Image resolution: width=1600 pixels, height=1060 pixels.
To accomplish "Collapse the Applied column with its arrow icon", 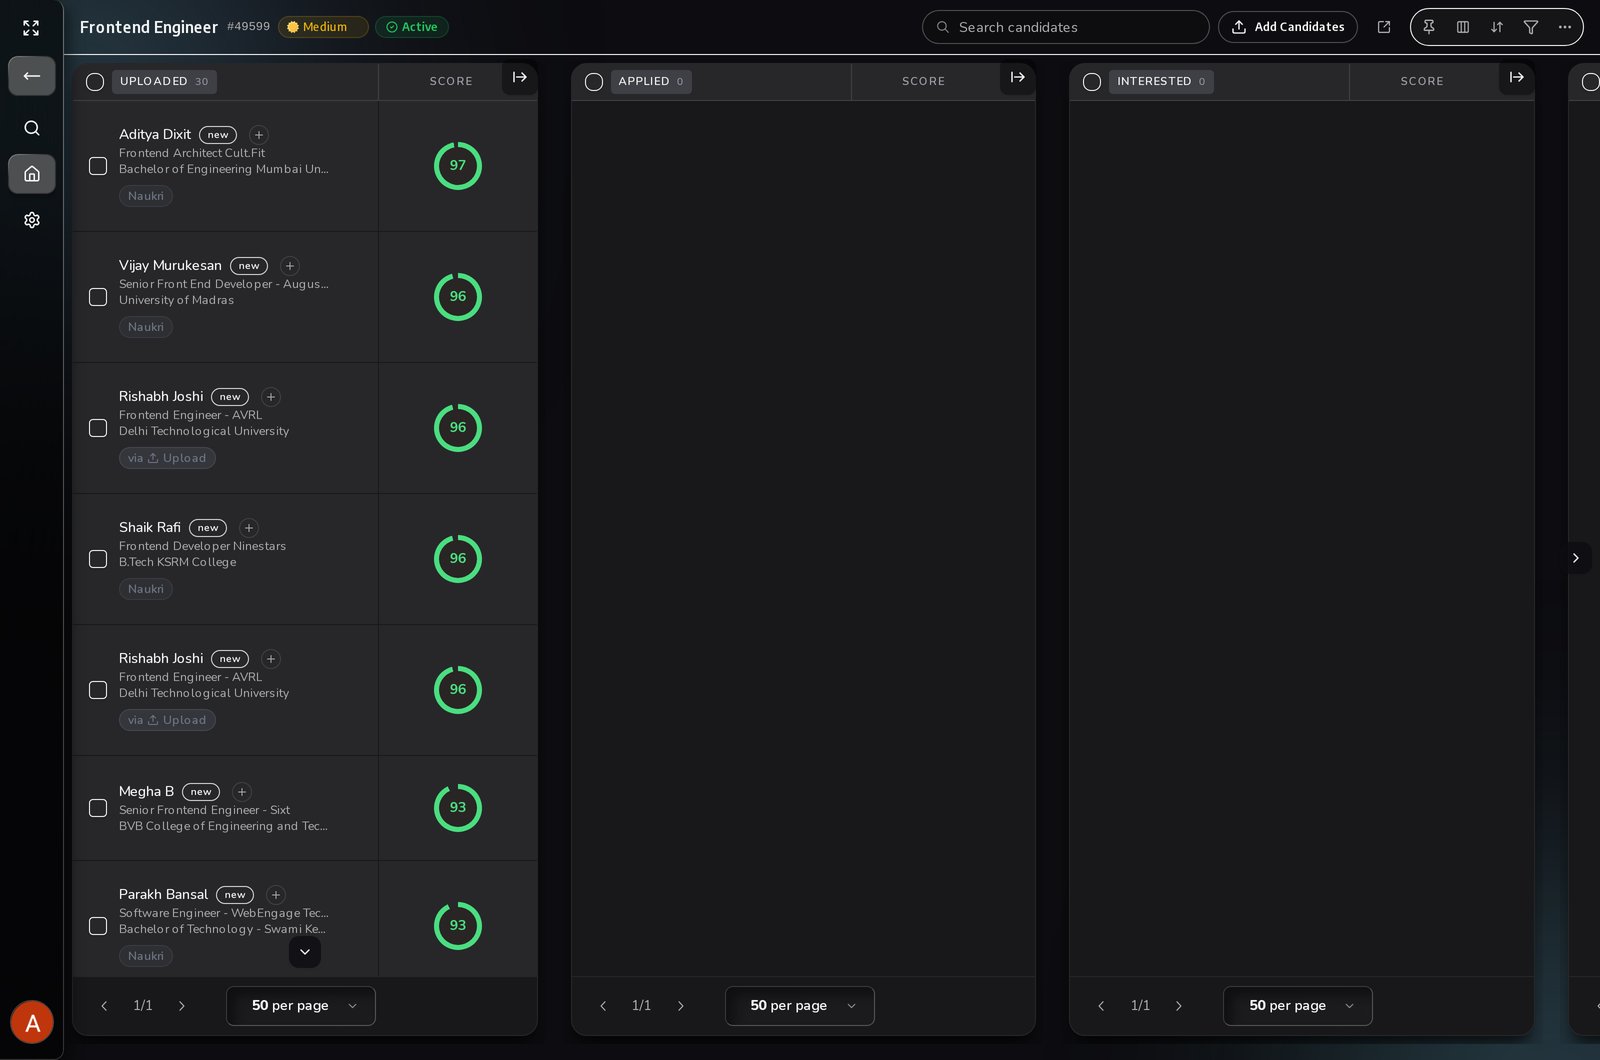I will 1018,78.
